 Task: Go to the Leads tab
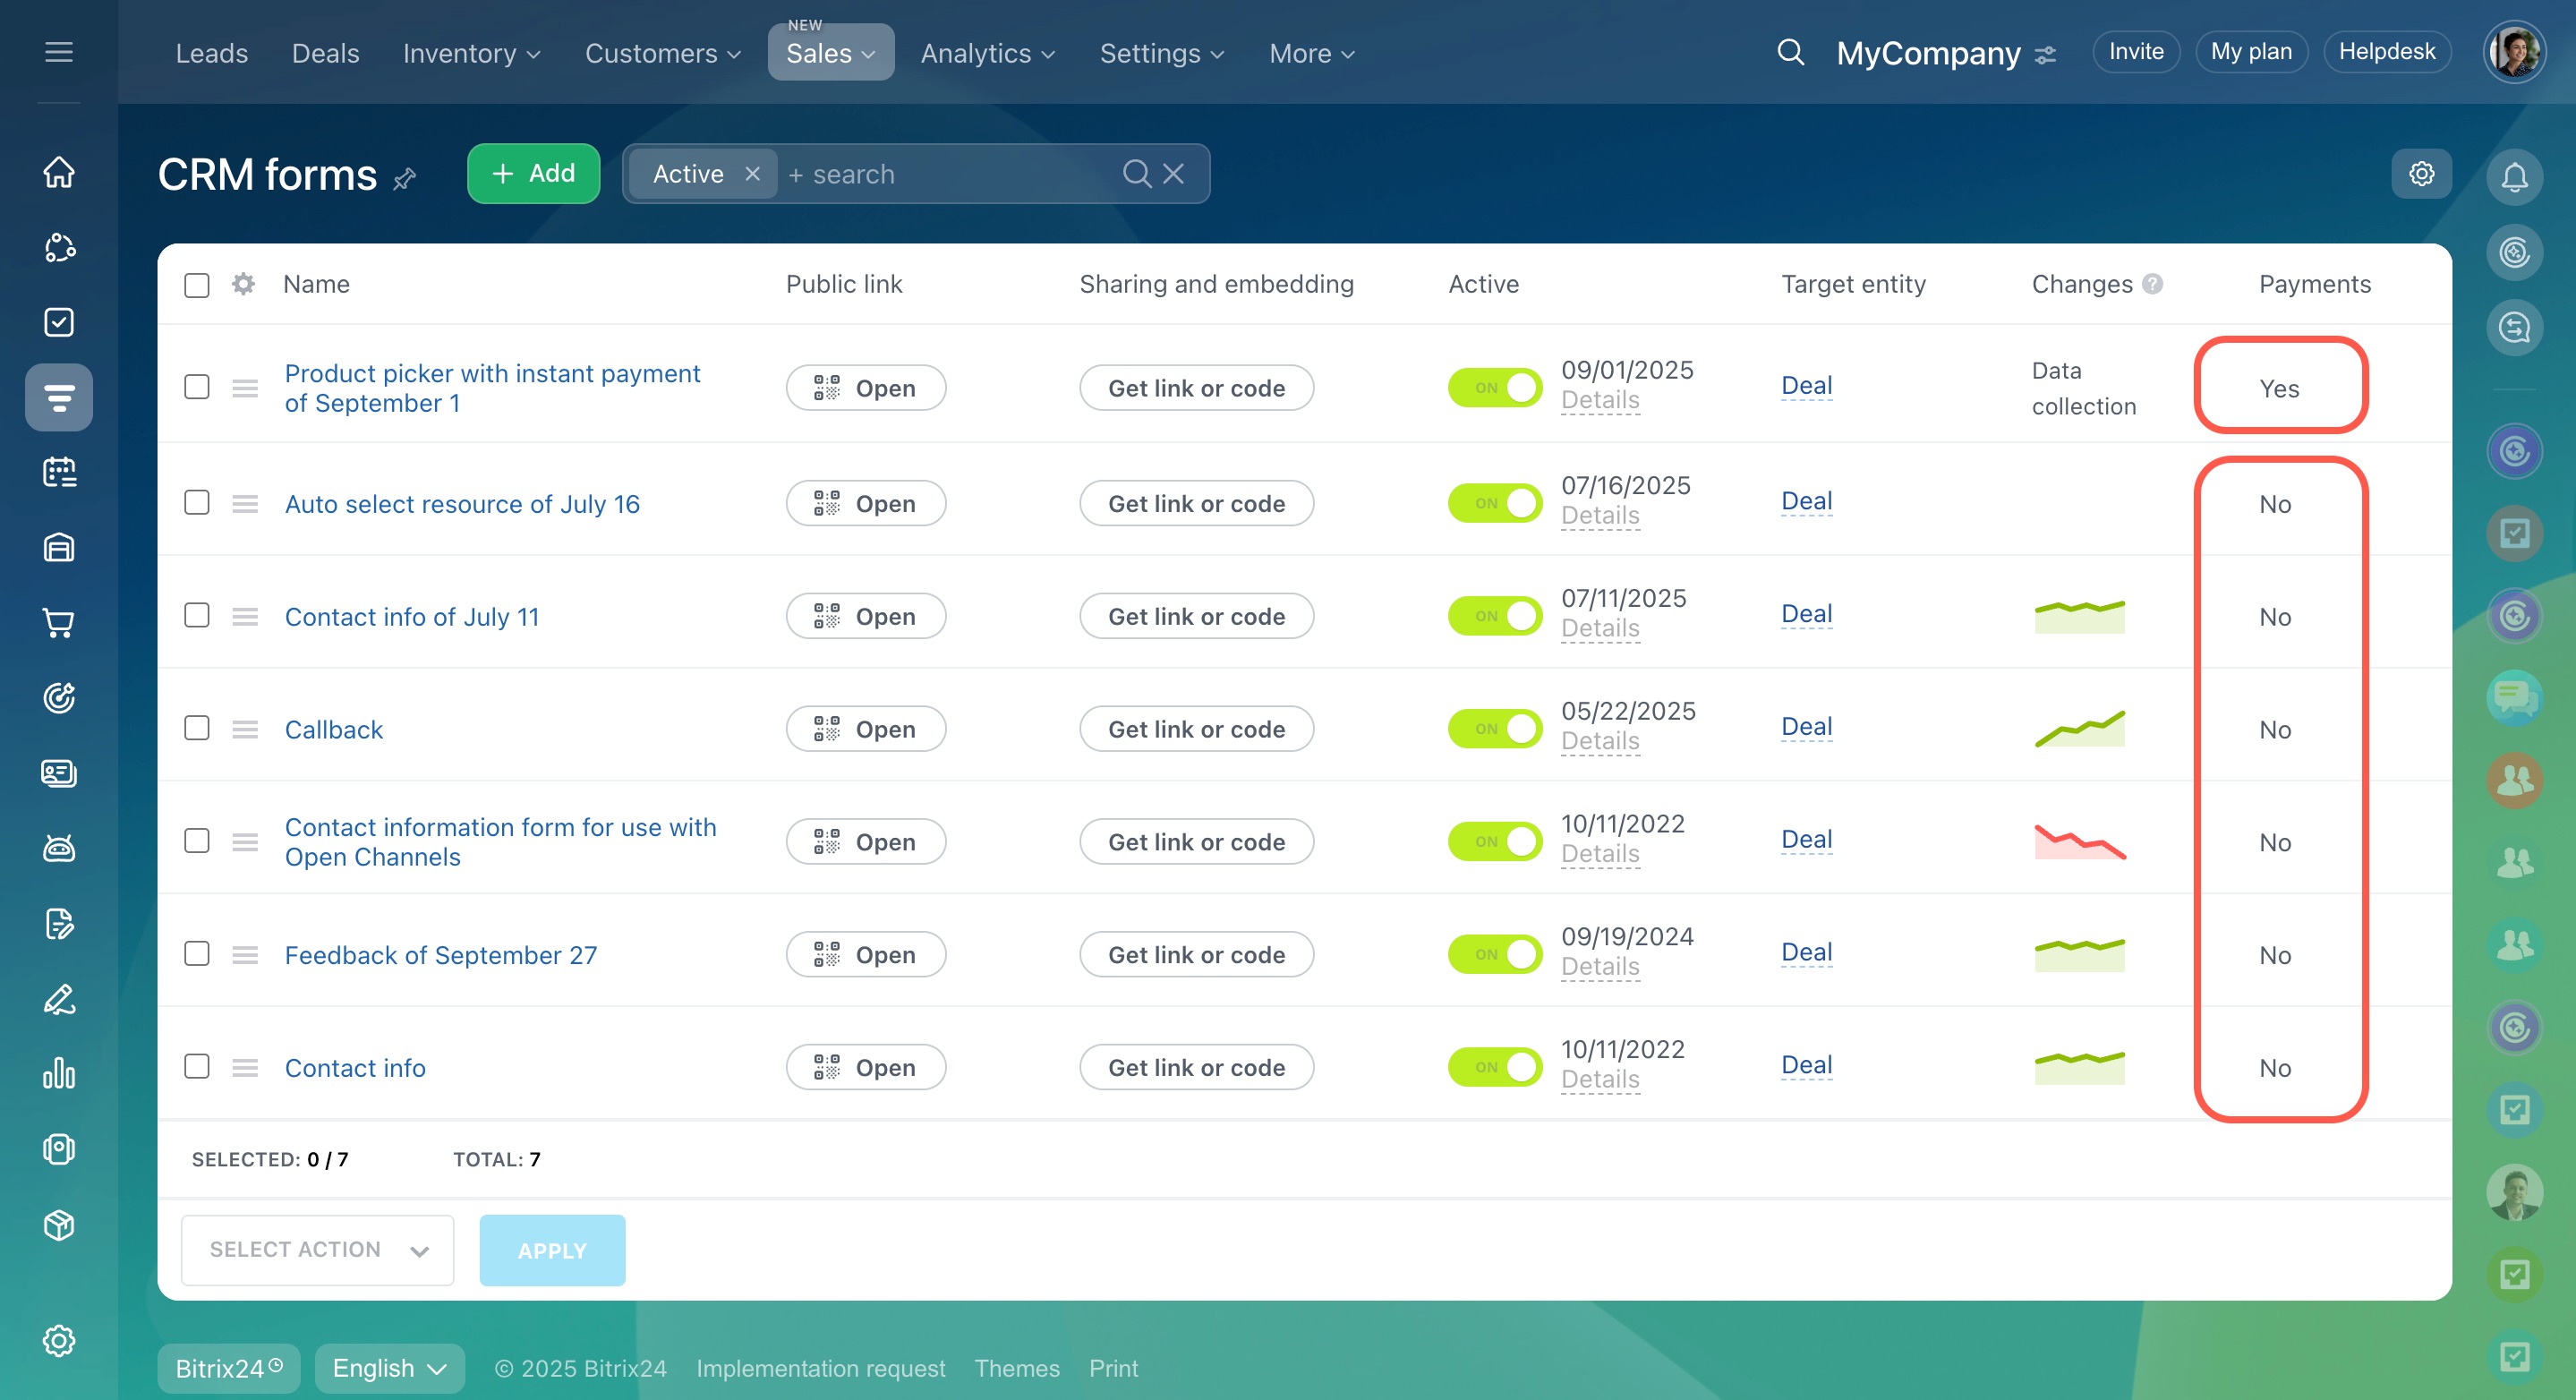(x=211, y=53)
